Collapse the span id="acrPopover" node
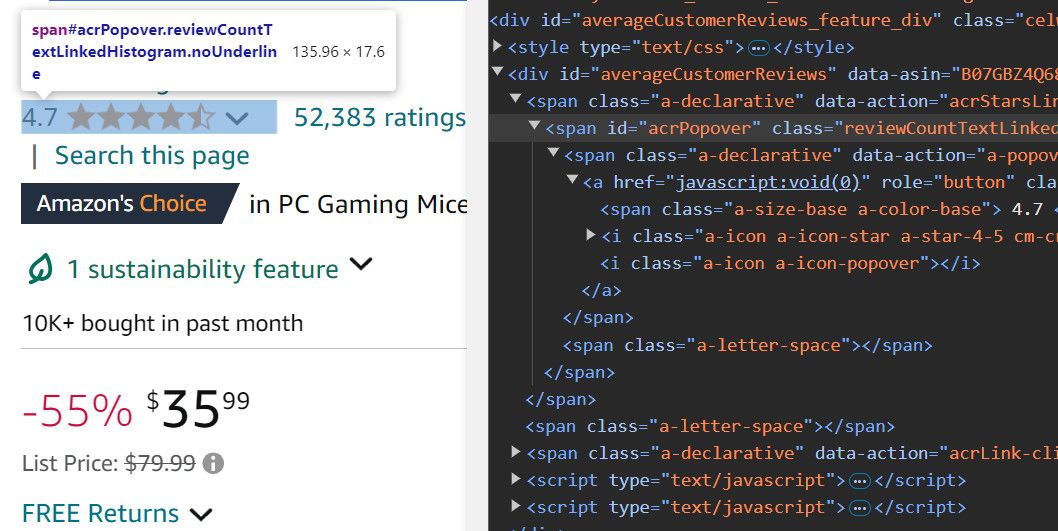This screenshot has width=1058, height=531. [x=534, y=125]
